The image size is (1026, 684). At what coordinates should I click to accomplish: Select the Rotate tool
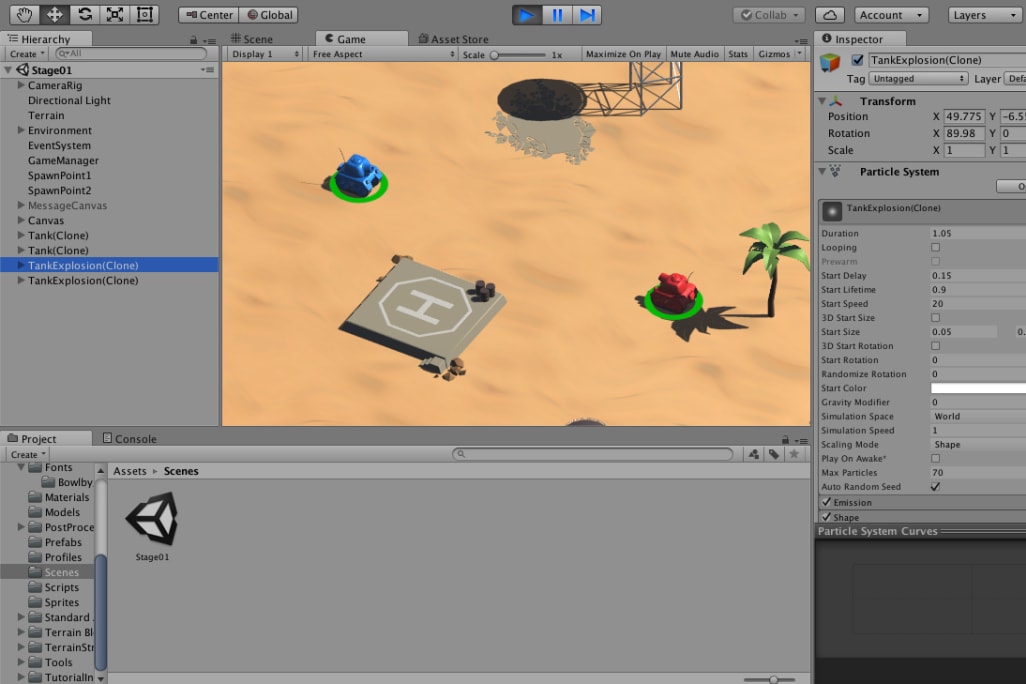pyautogui.click(x=85, y=14)
